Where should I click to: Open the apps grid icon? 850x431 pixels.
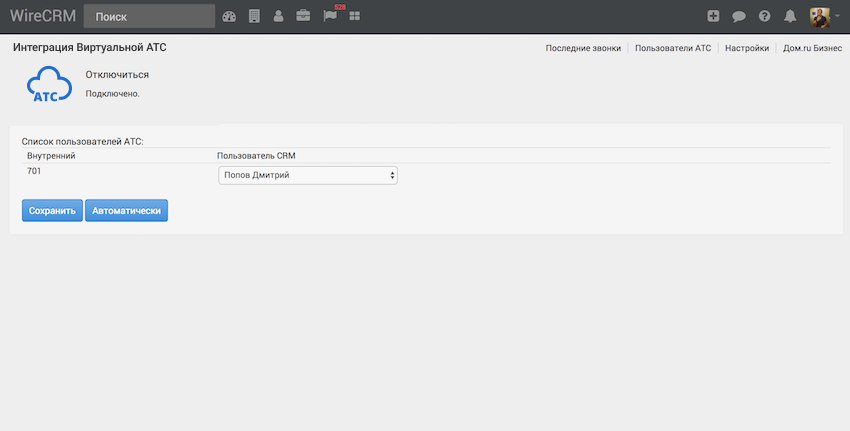point(355,16)
